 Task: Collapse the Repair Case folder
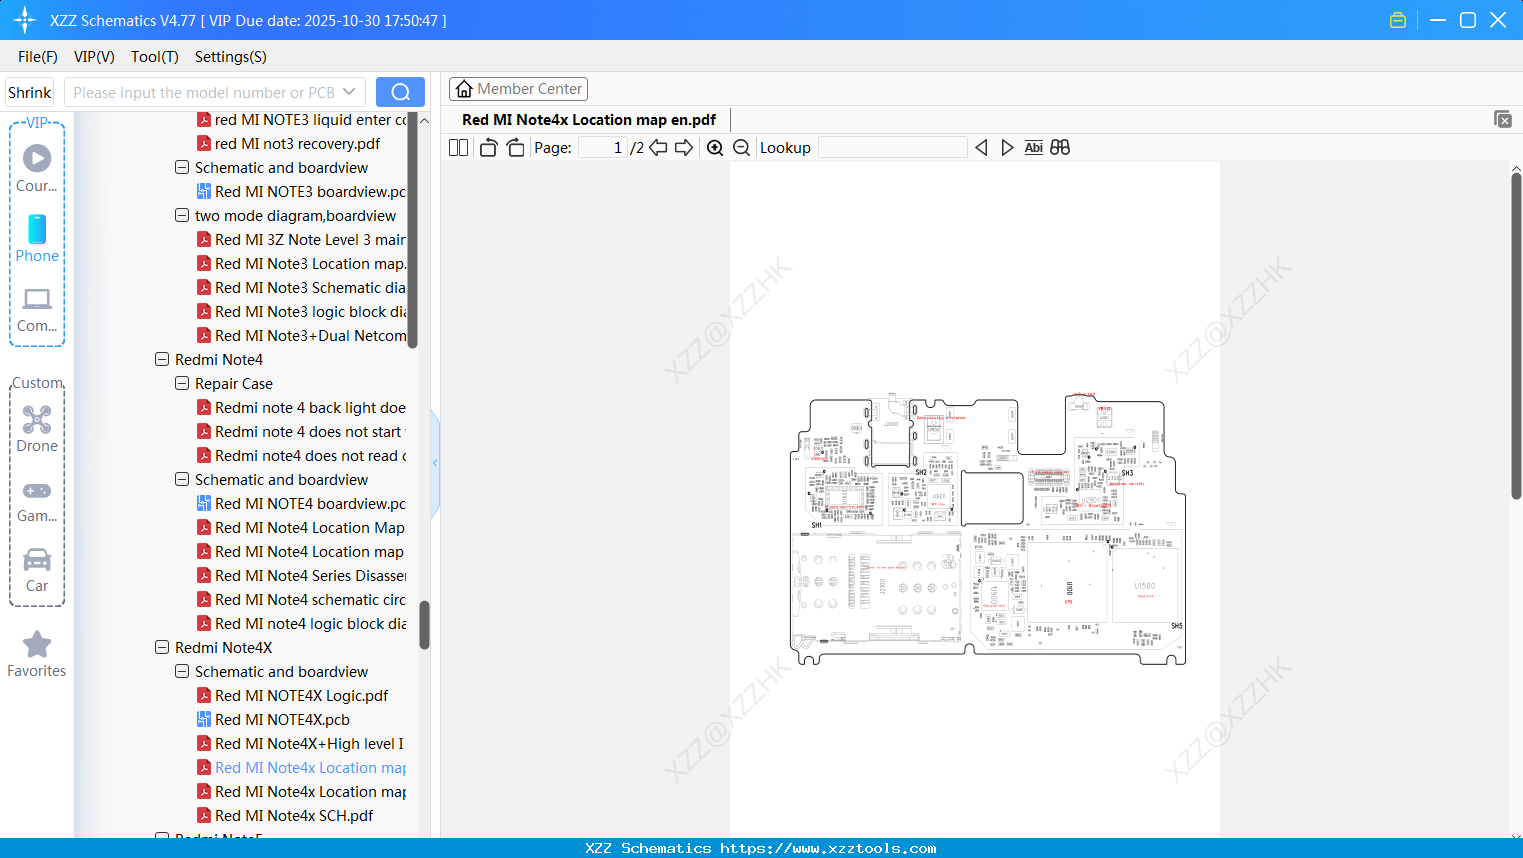(x=182, y=383)
